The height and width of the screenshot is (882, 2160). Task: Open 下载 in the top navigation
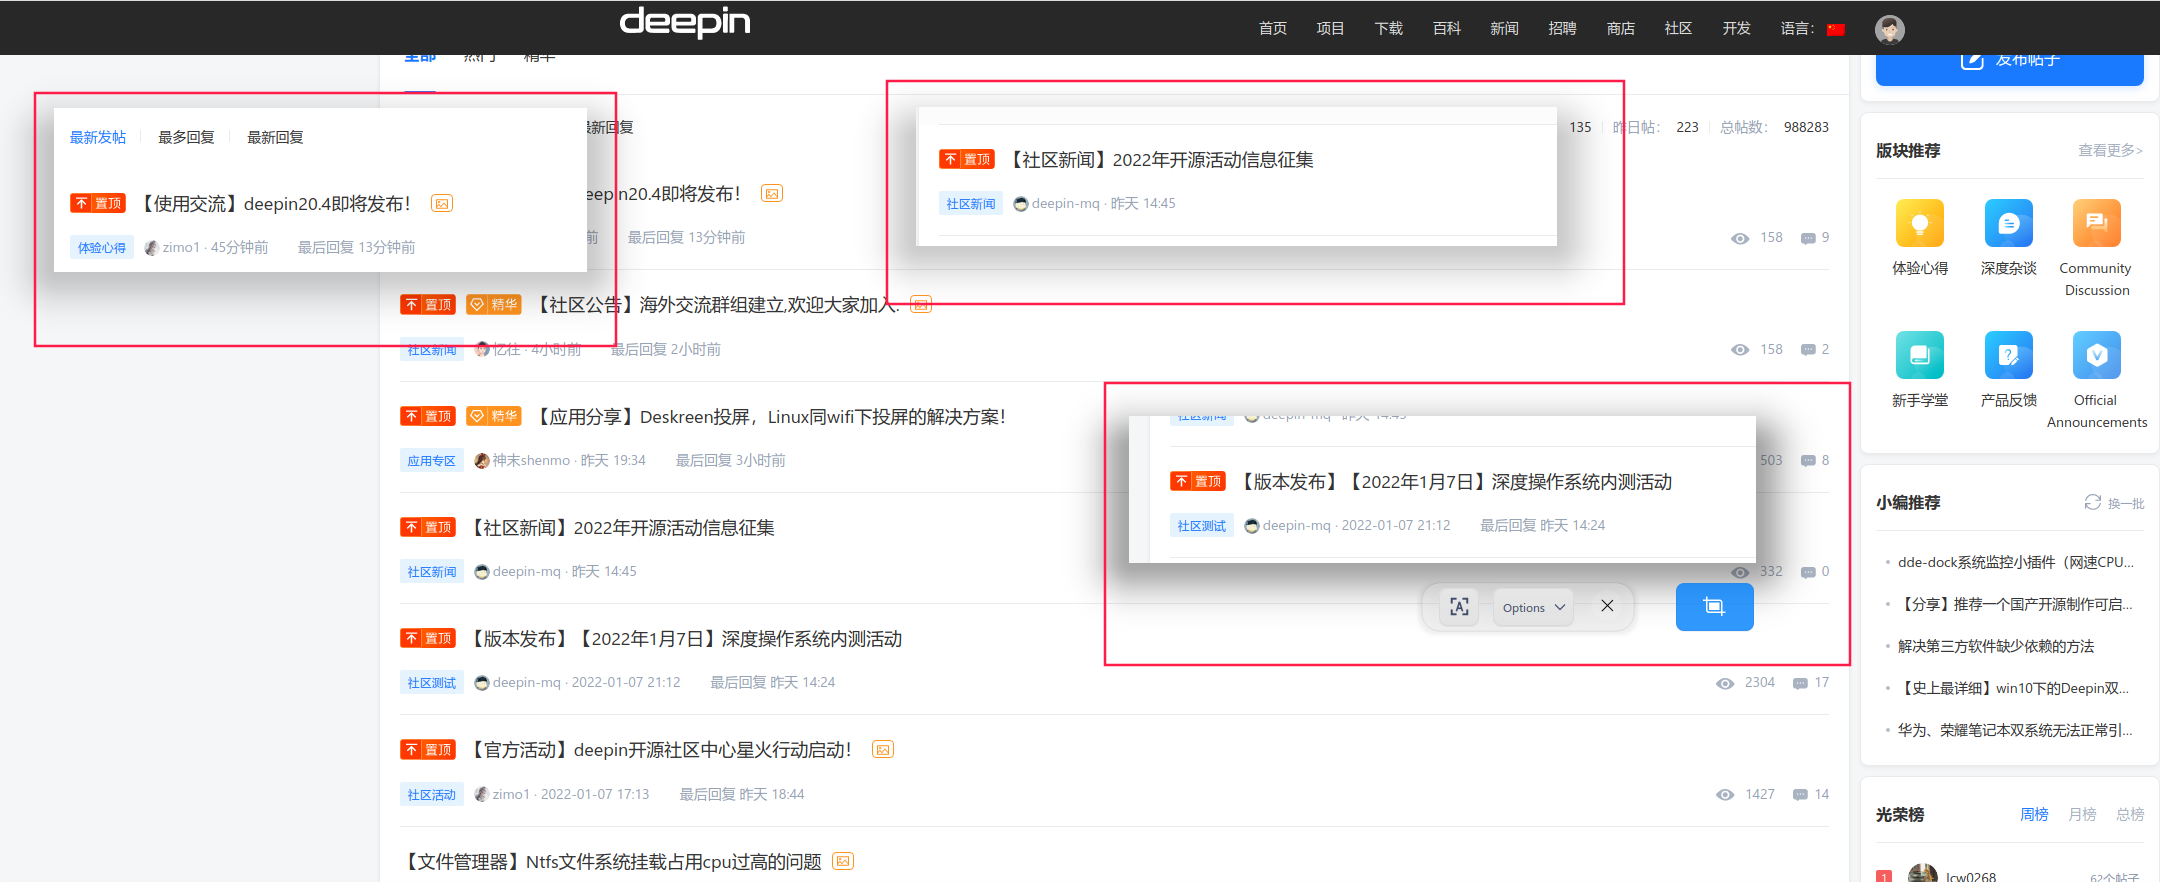point(1389,28)
